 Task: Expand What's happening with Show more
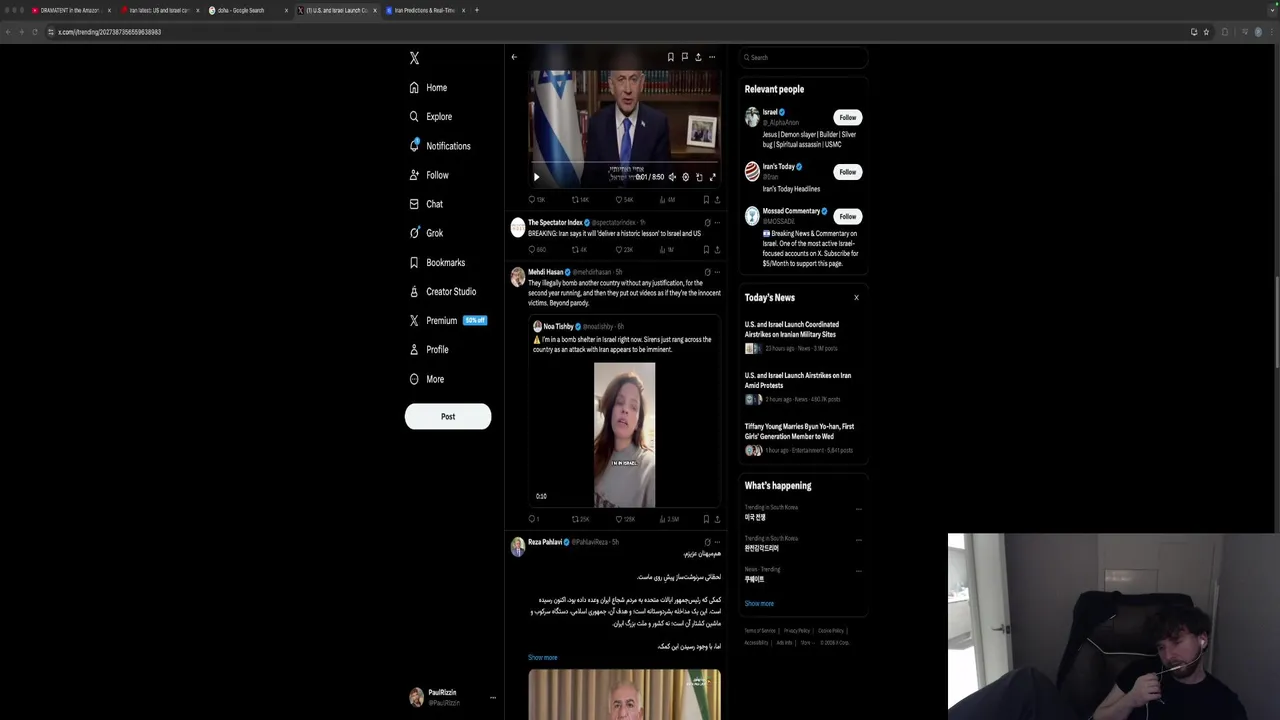click(759, 604)
